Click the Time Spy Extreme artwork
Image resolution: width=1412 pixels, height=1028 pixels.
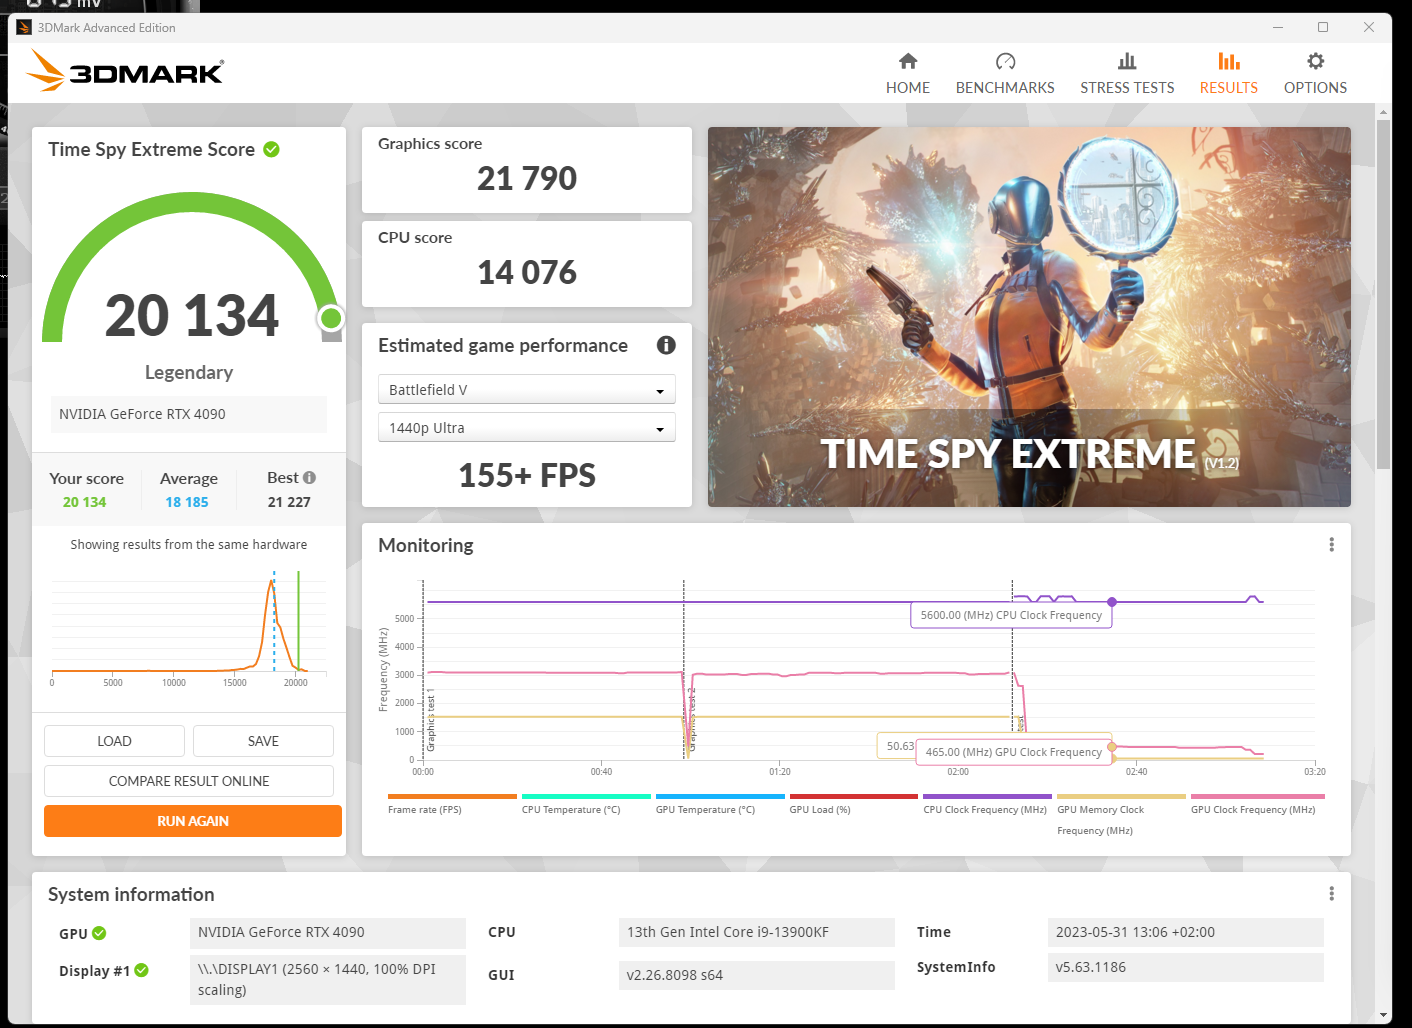click(x=1029, y=317)
